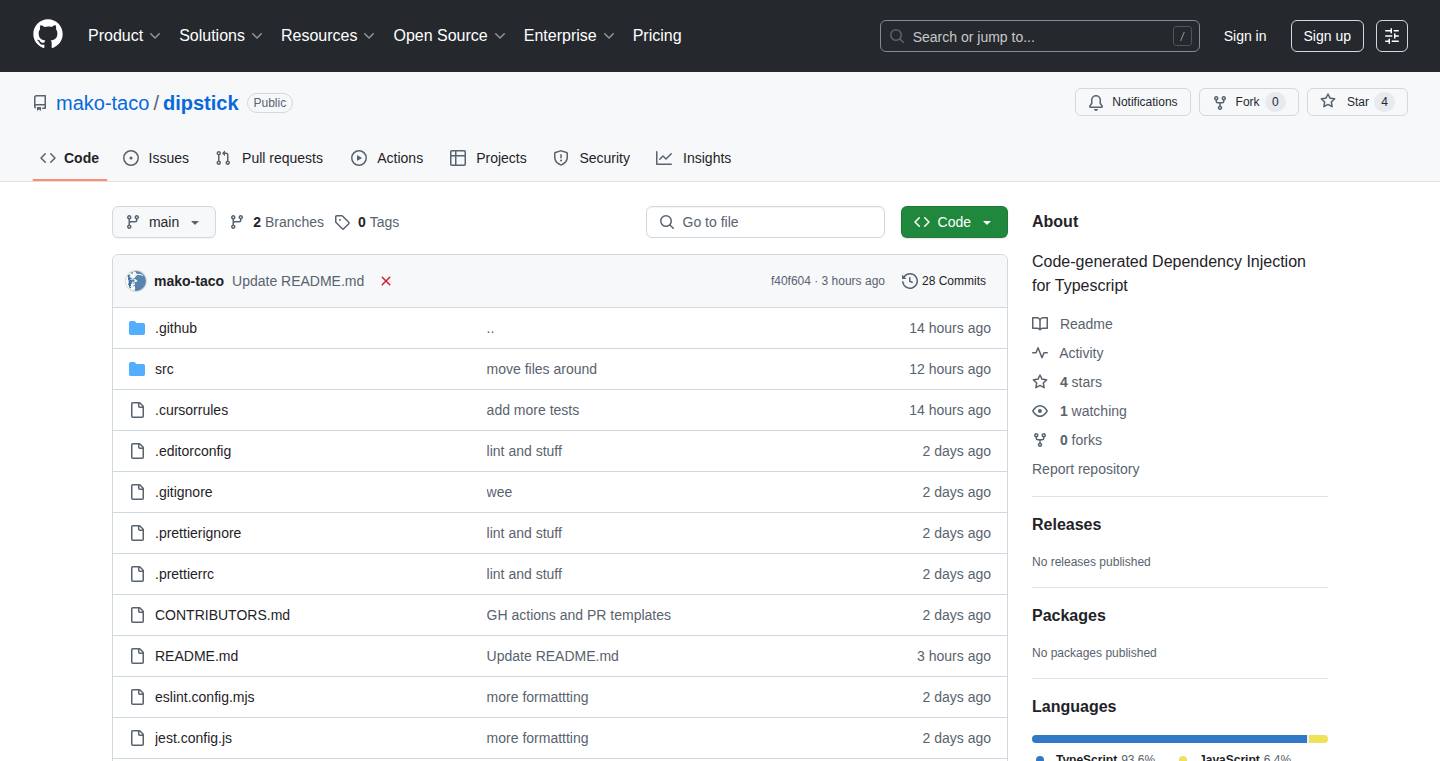Expand the Enterprise menu
1440x761 pixels.
click(x=569, y=36)
